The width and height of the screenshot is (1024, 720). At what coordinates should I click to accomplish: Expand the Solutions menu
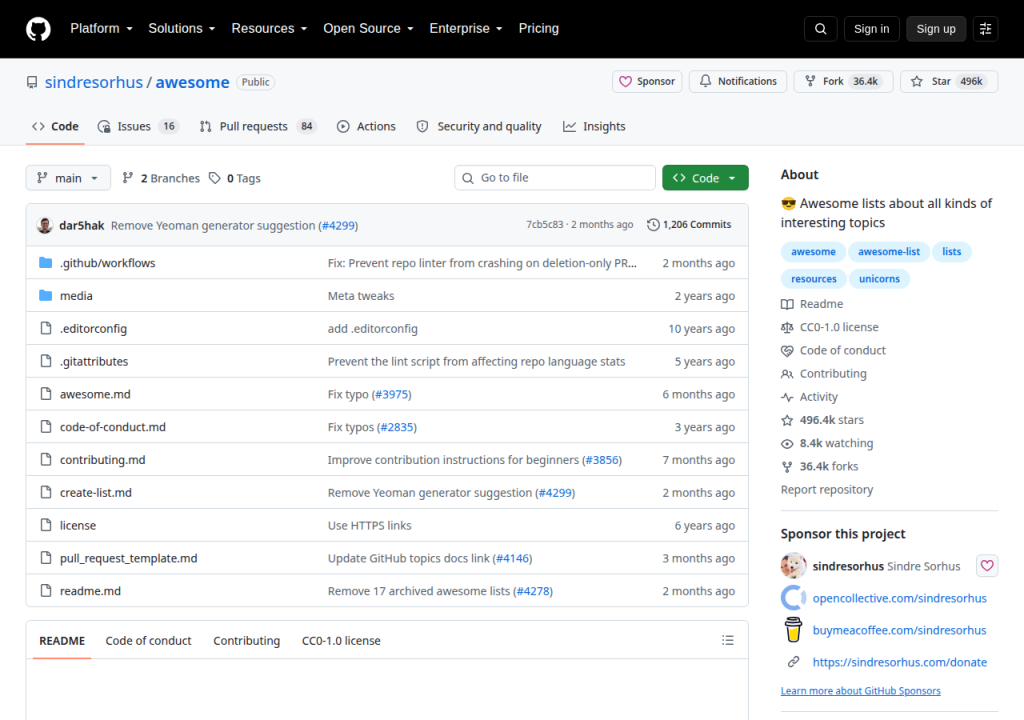182,29
